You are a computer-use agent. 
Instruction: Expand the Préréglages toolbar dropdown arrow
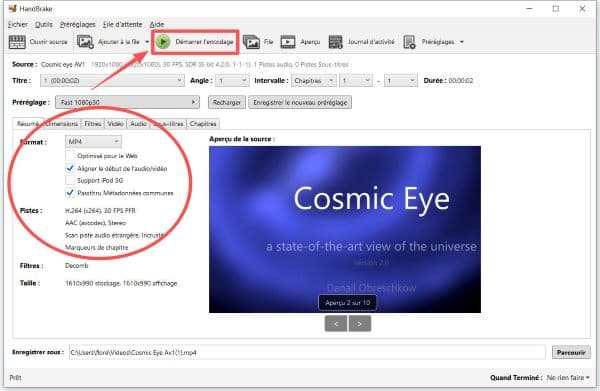(x=462, y=42)
